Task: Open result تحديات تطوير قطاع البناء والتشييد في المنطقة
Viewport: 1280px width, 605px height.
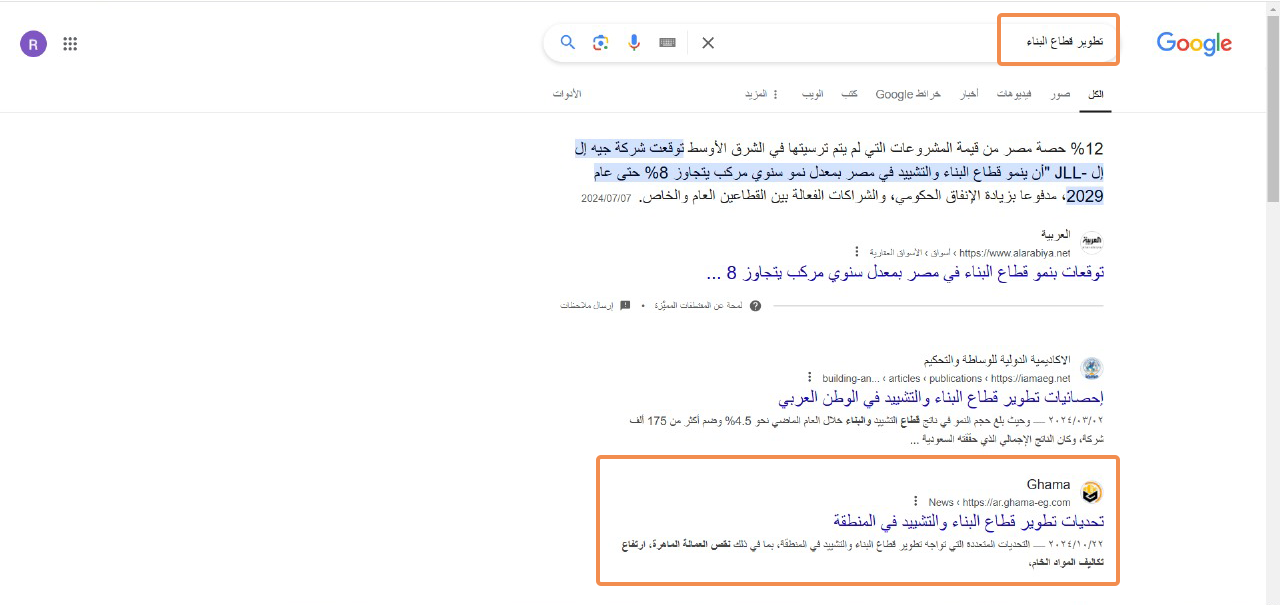Action: [969, 521]
